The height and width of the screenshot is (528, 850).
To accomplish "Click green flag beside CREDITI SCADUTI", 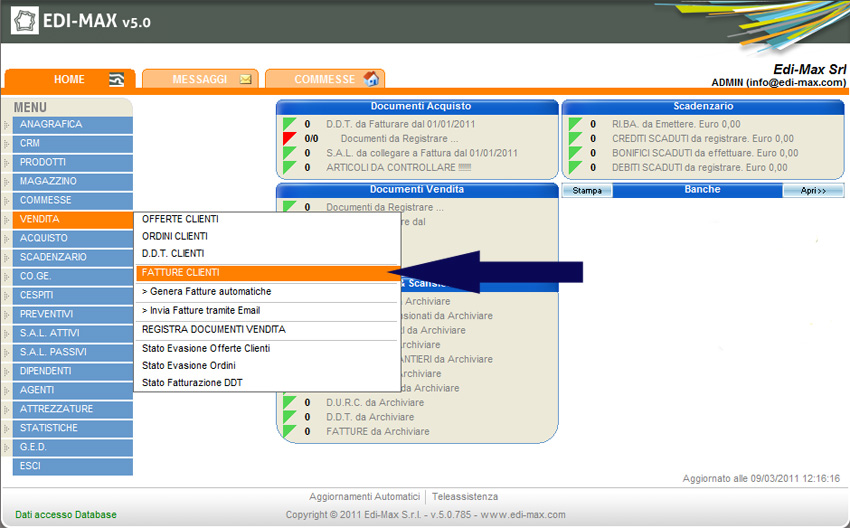I will coord(575,139).
